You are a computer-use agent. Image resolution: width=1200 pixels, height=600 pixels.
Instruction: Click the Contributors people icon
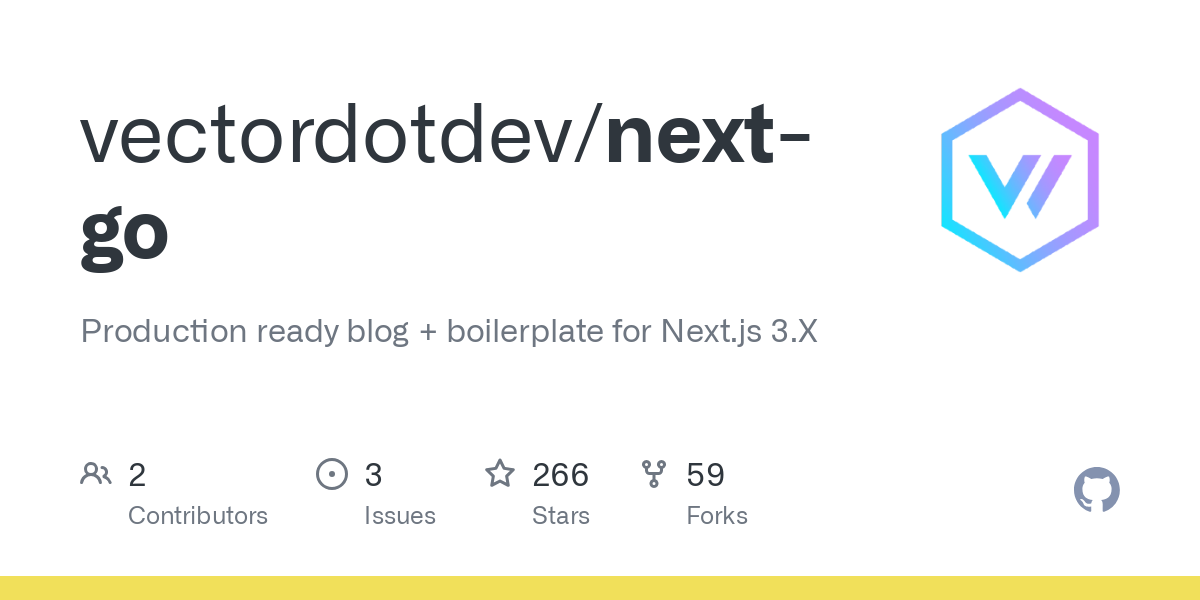coord(96,474)
